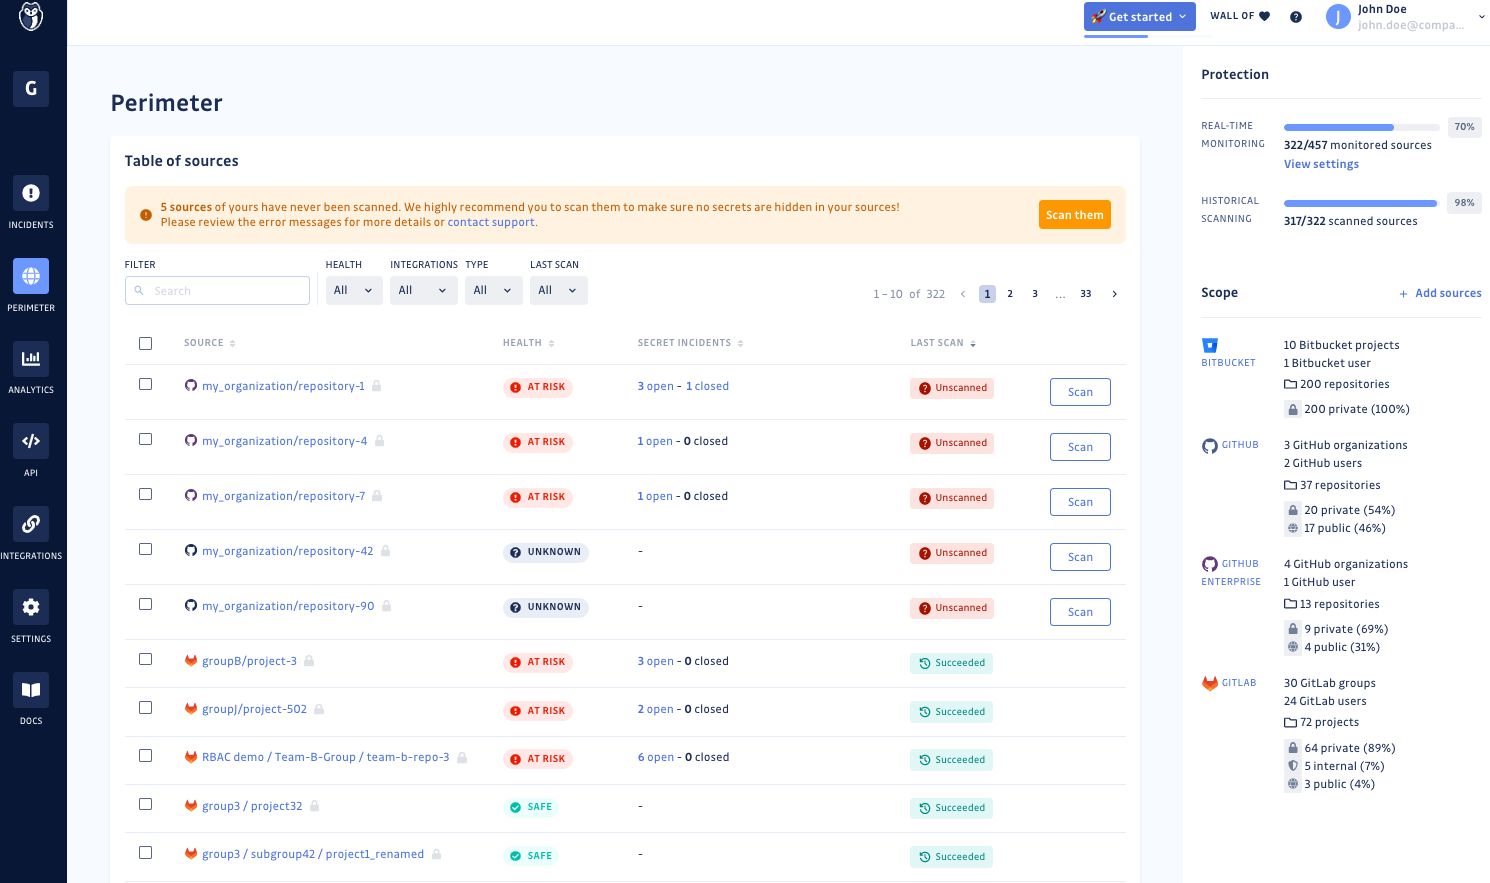1490x883 pixels.
Task: Open the contact support link
Action: 490,221
